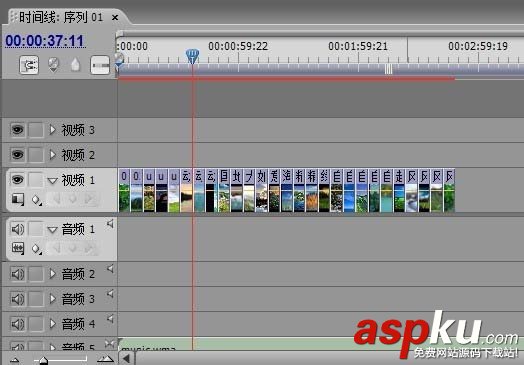Expand the 视频 3 track
The height and width of the screenshot is (365, 524).
click(52, 130)
